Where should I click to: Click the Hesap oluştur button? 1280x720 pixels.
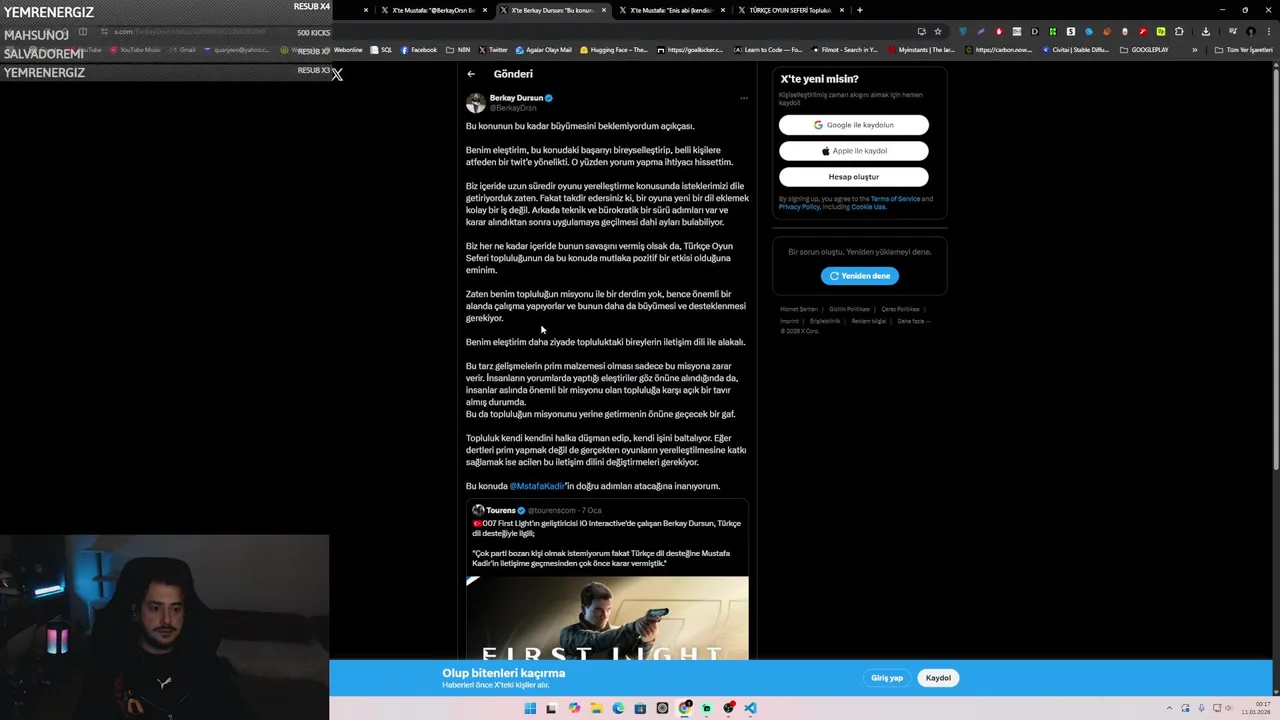[x=854, y=177]
